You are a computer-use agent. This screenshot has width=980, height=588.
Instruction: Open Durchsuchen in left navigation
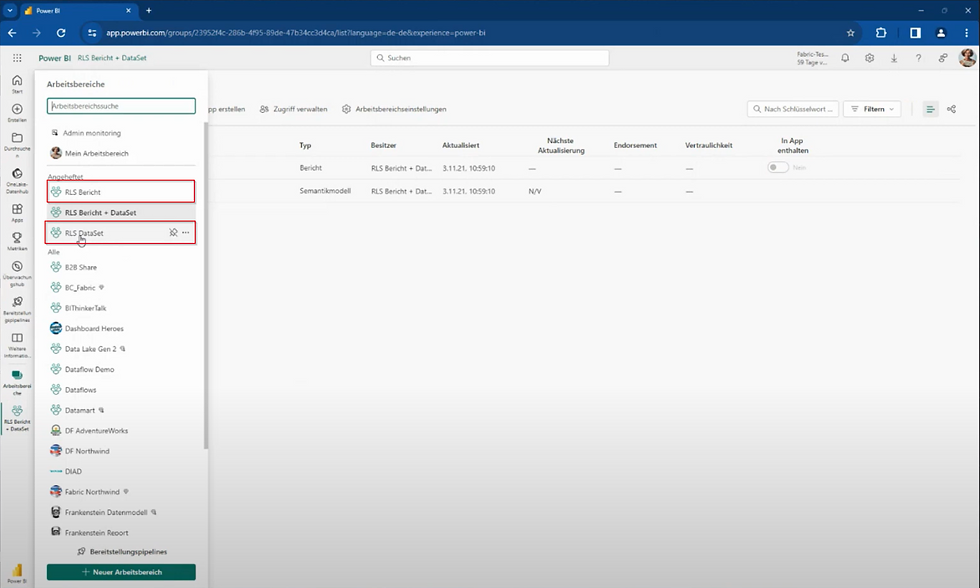(x=17, y=144)
